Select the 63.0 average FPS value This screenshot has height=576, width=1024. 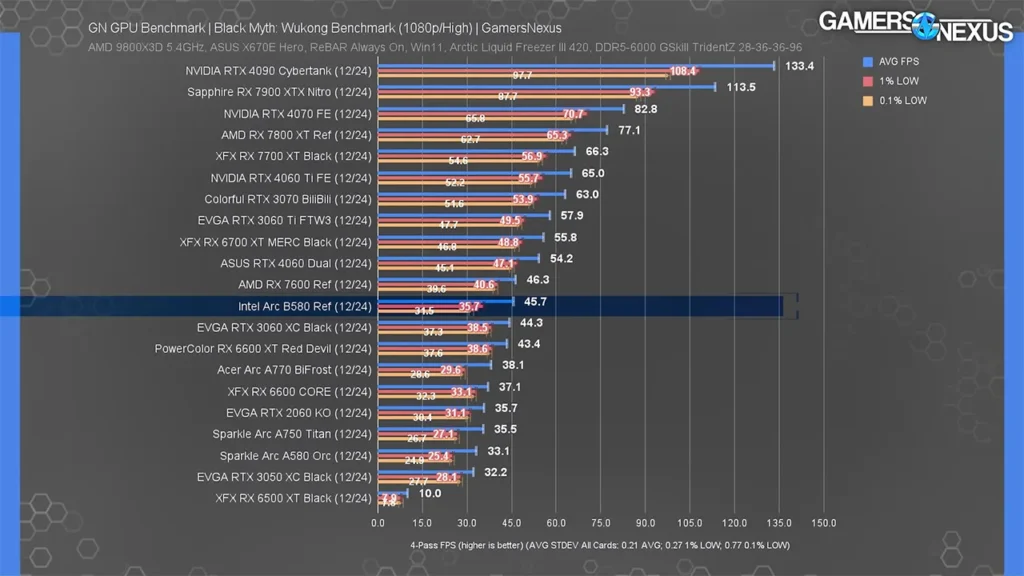coord(587,195)
